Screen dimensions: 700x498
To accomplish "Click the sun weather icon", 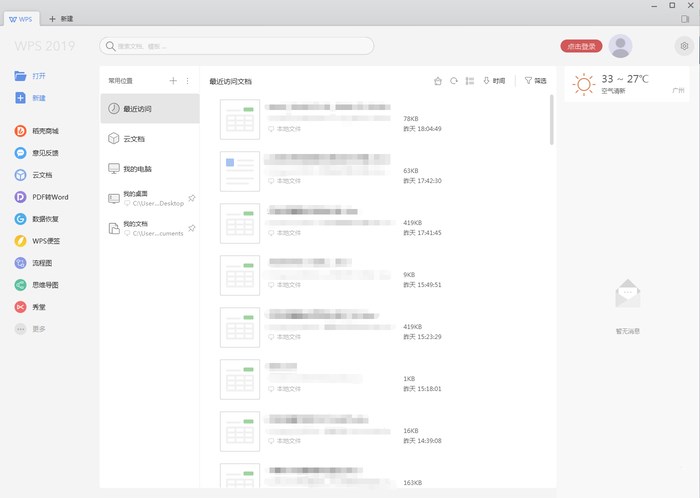I will click(583, 84).
